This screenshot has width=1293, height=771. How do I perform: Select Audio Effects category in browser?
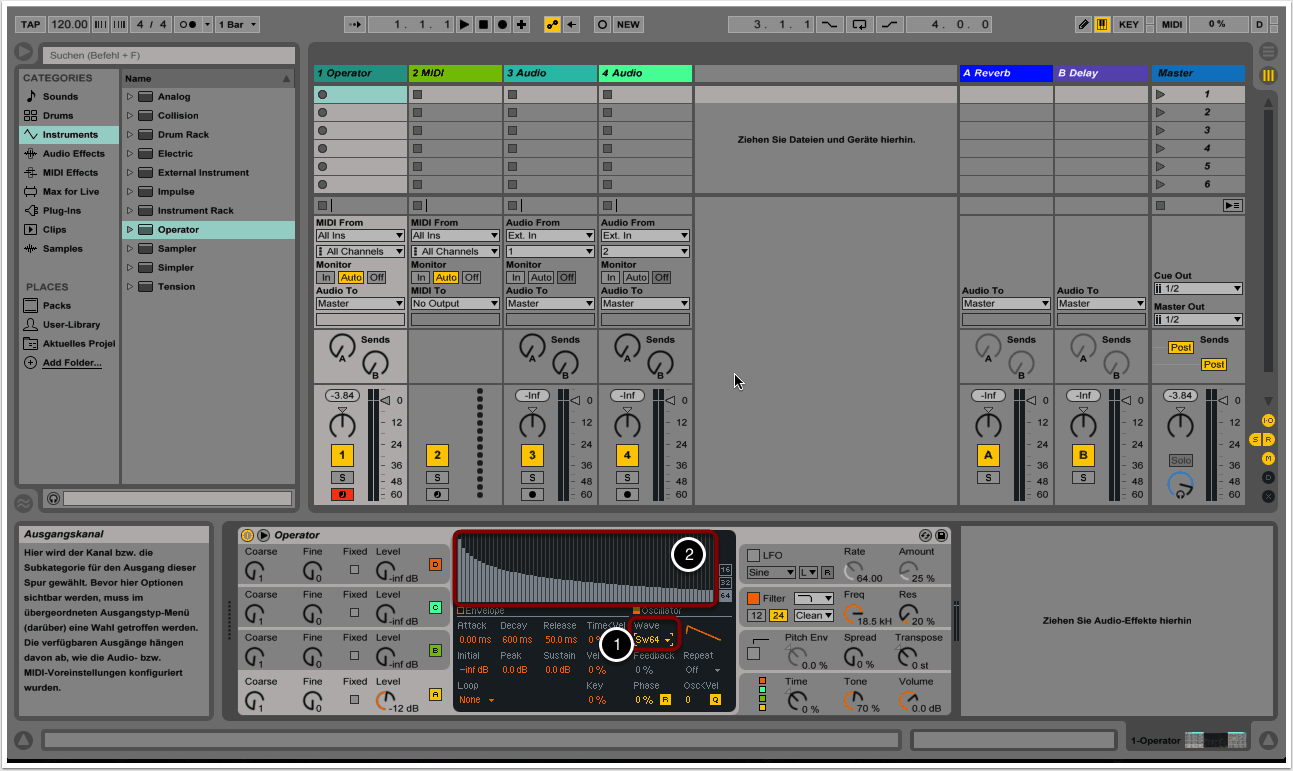click(73, 154)
